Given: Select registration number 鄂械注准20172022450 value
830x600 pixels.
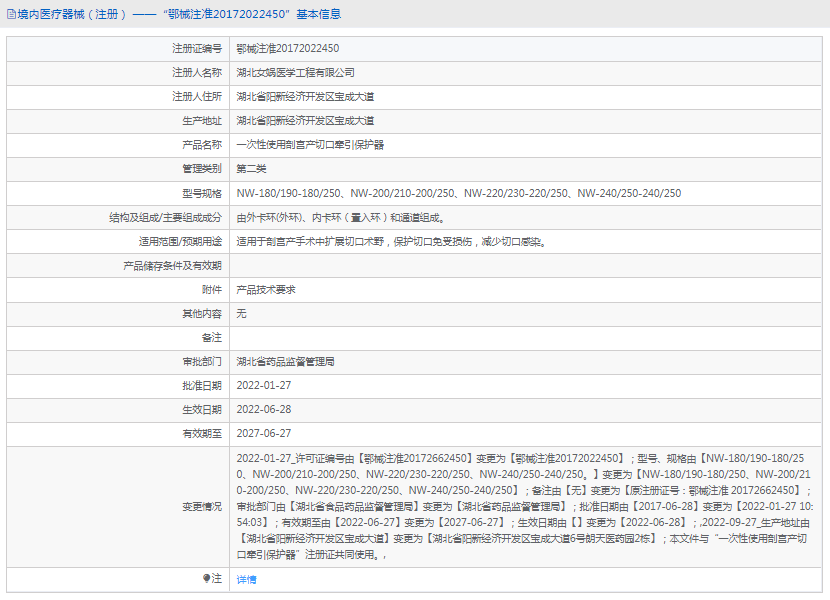Looking at the screenshot, I should click(x=287, y=48).
